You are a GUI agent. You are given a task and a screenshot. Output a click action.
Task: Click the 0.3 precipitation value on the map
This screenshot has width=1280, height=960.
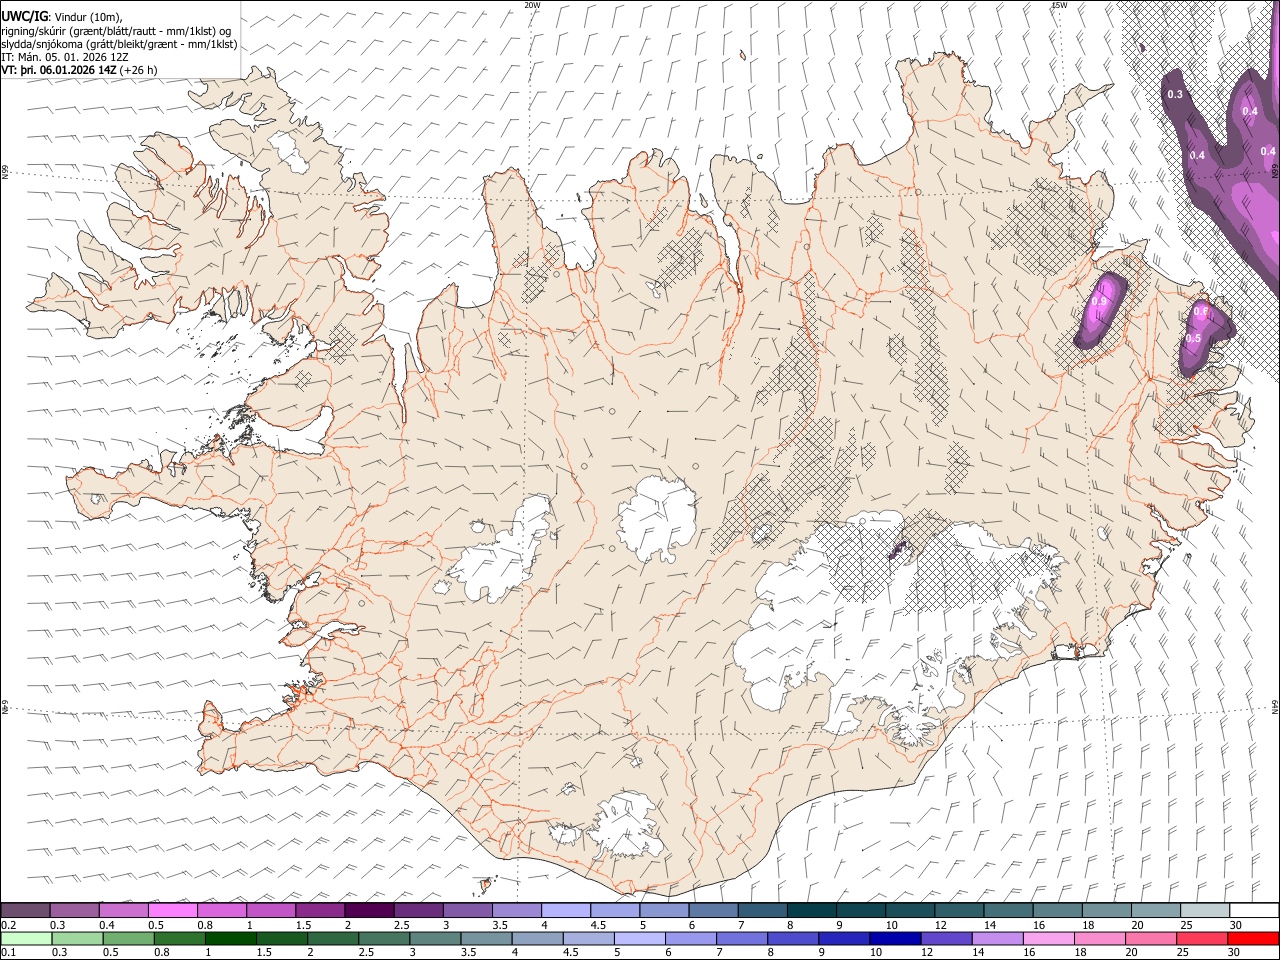(1175, 94)
